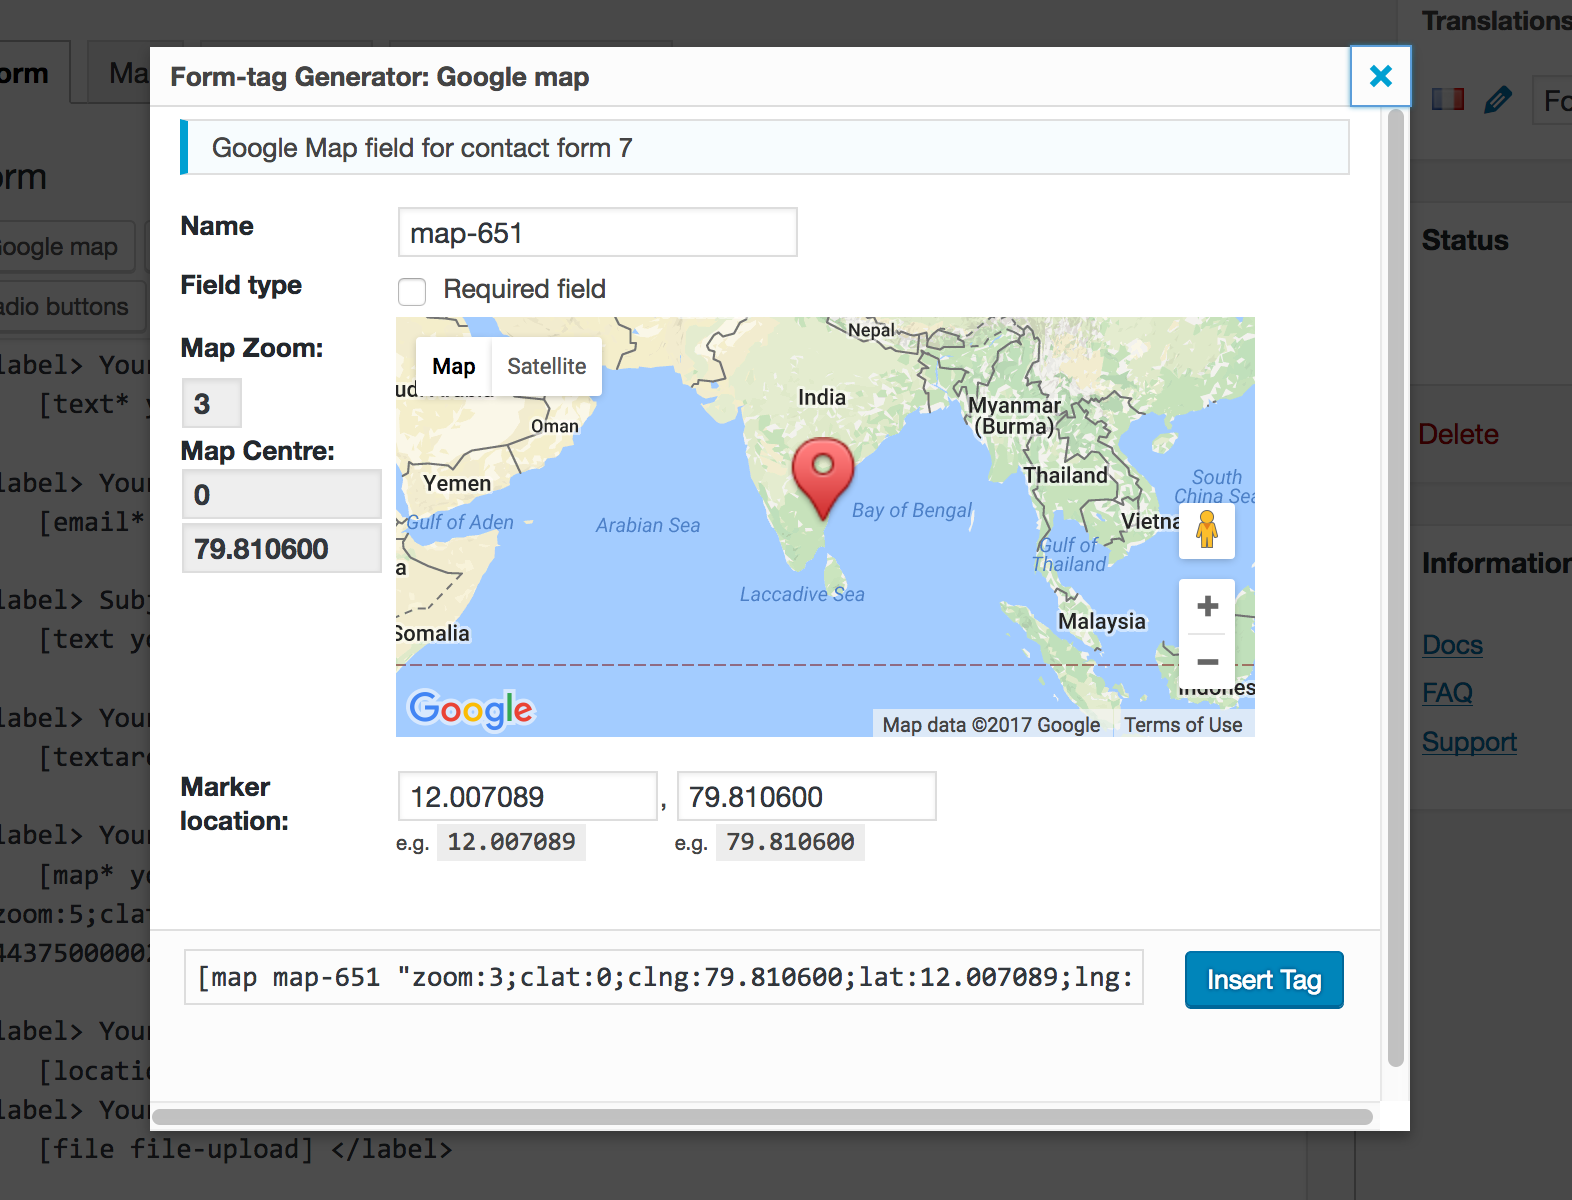This screenshot has height=1200, width=1572.
Task: Zoom out the map with the minus button
Action: coord(1207,662)
